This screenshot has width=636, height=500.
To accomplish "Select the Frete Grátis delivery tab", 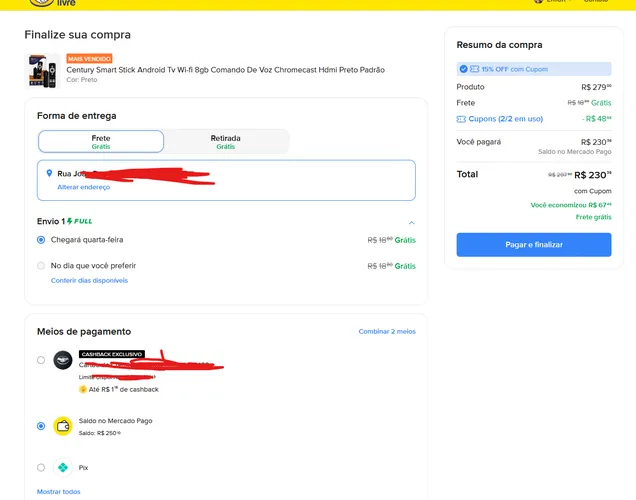I will click(x=101, y=142).
